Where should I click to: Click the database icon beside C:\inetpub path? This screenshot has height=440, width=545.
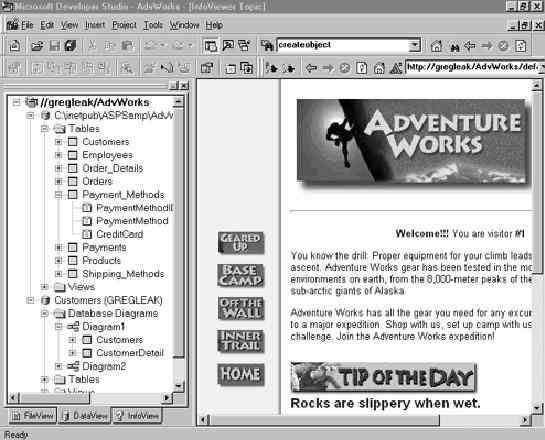click(46, 115)
